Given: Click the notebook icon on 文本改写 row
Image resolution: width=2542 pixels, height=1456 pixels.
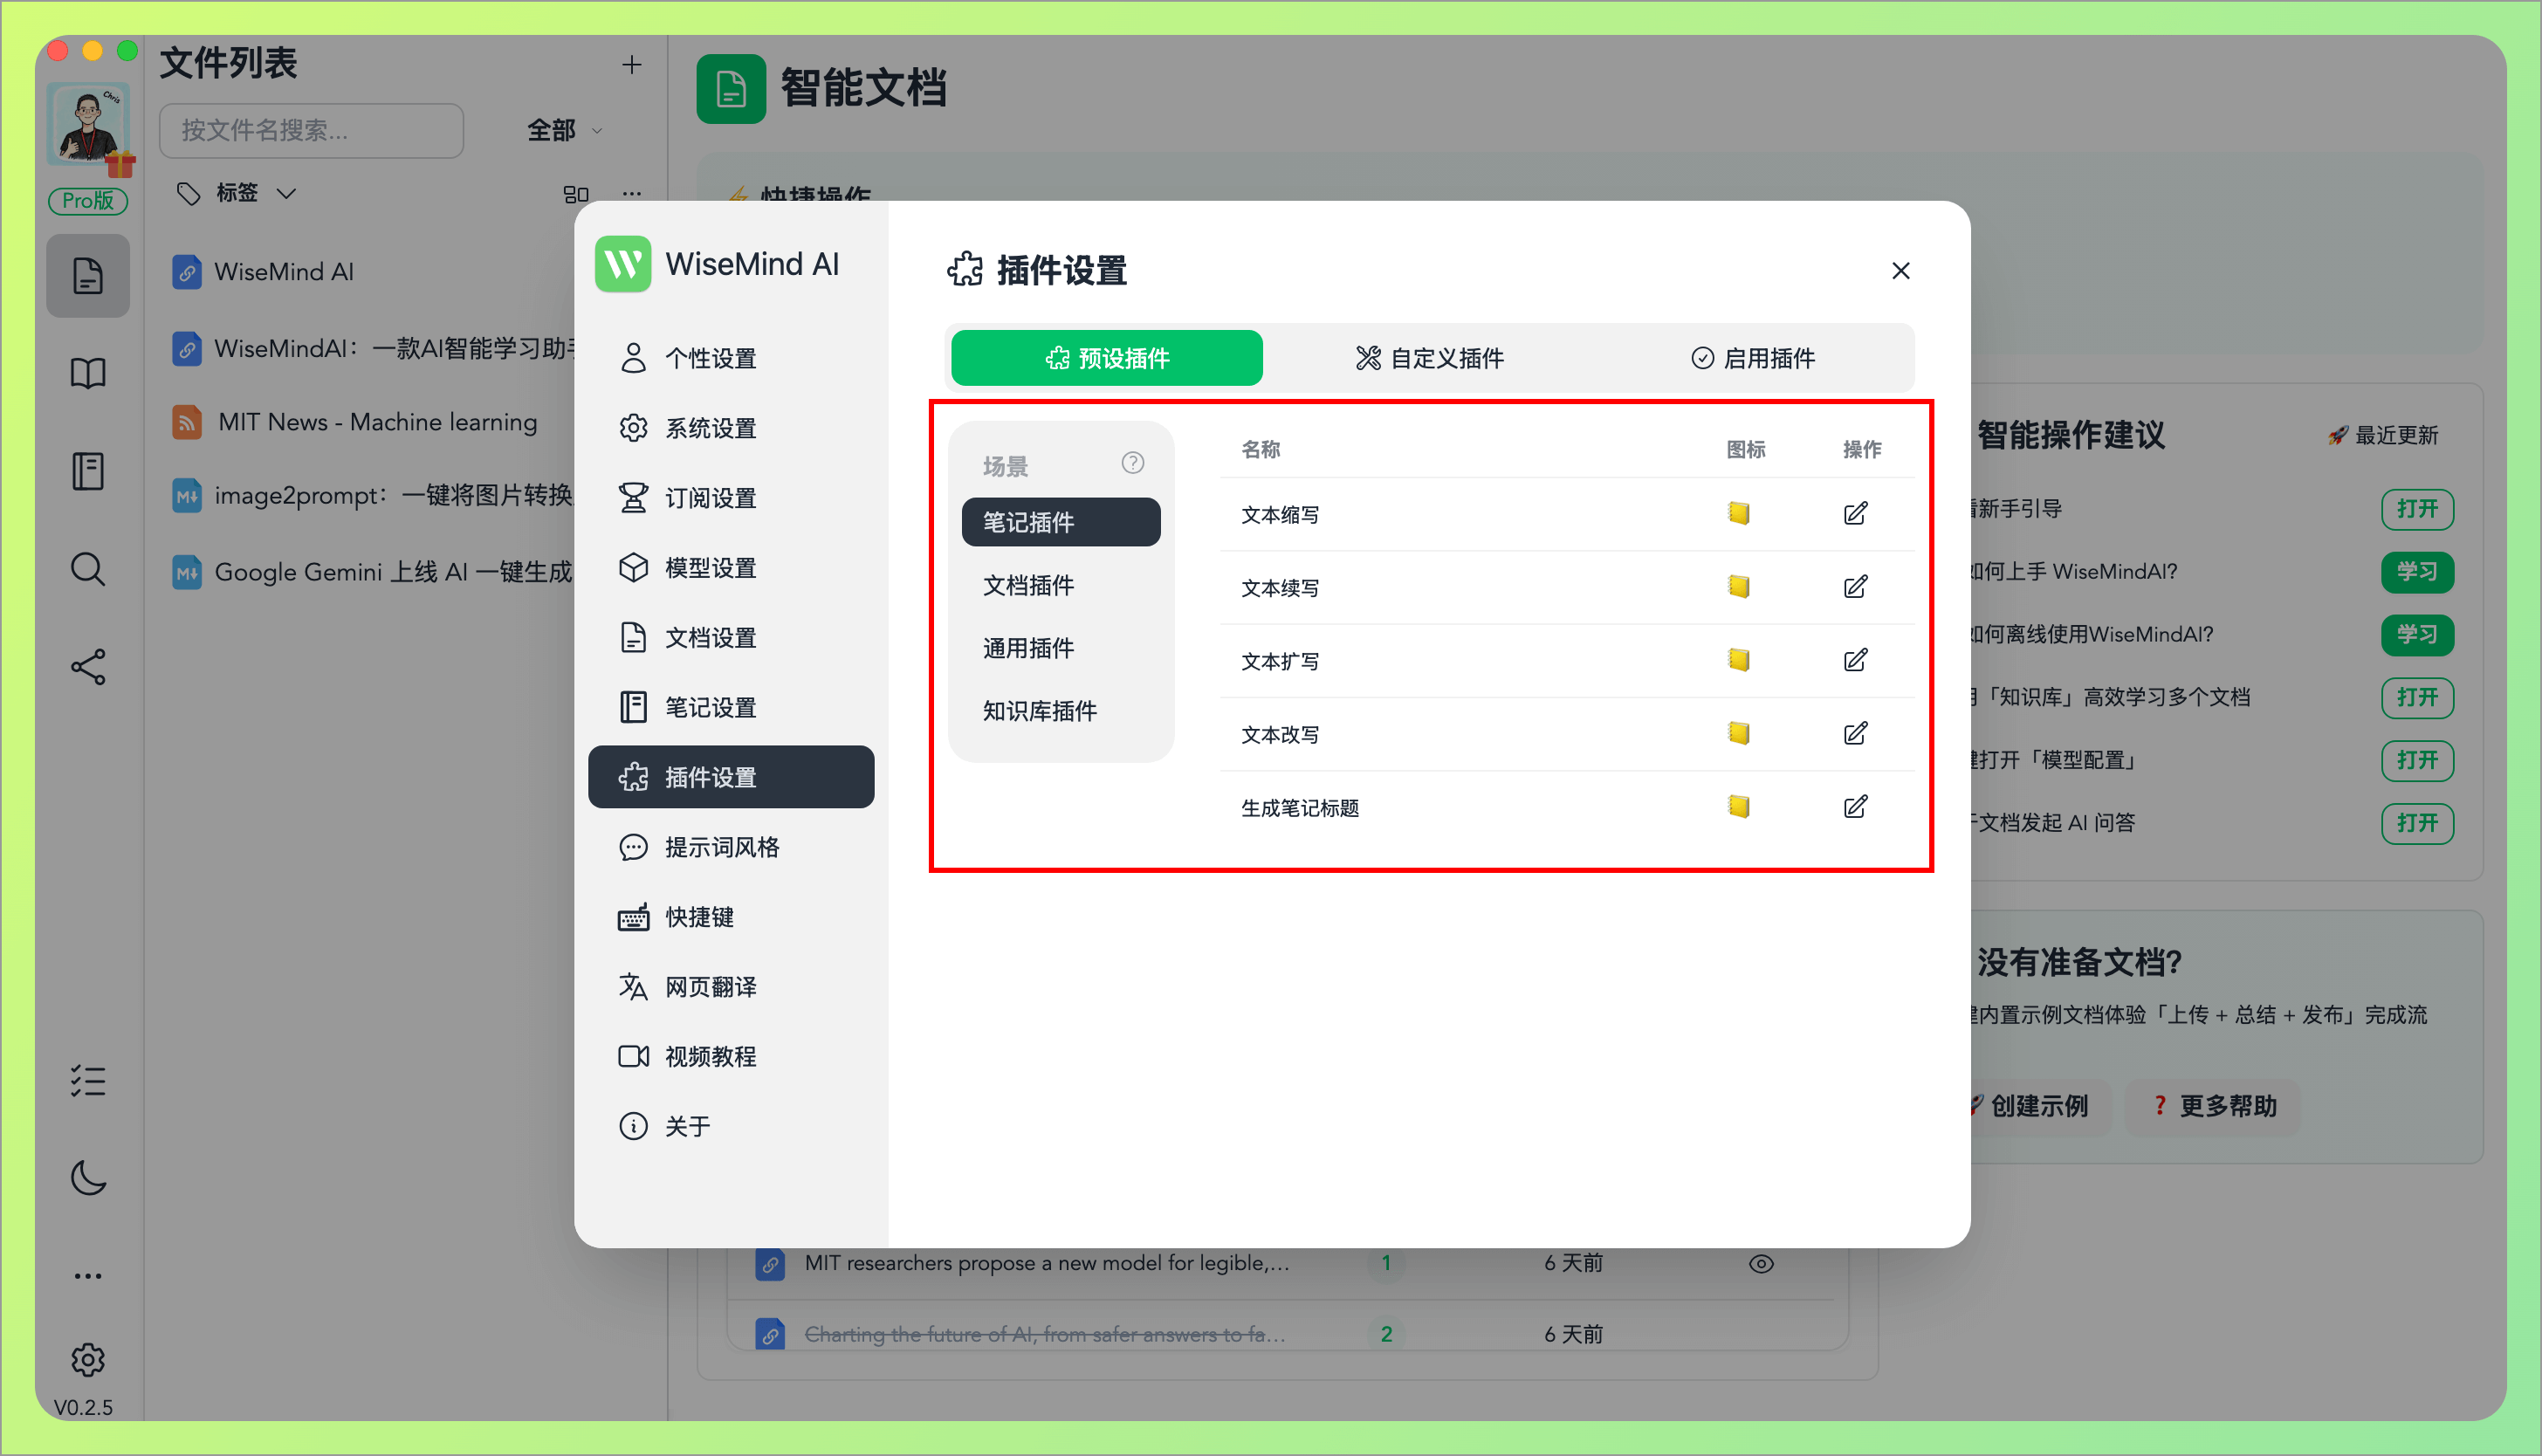Looking at the screenshot, I should 1738,733.
